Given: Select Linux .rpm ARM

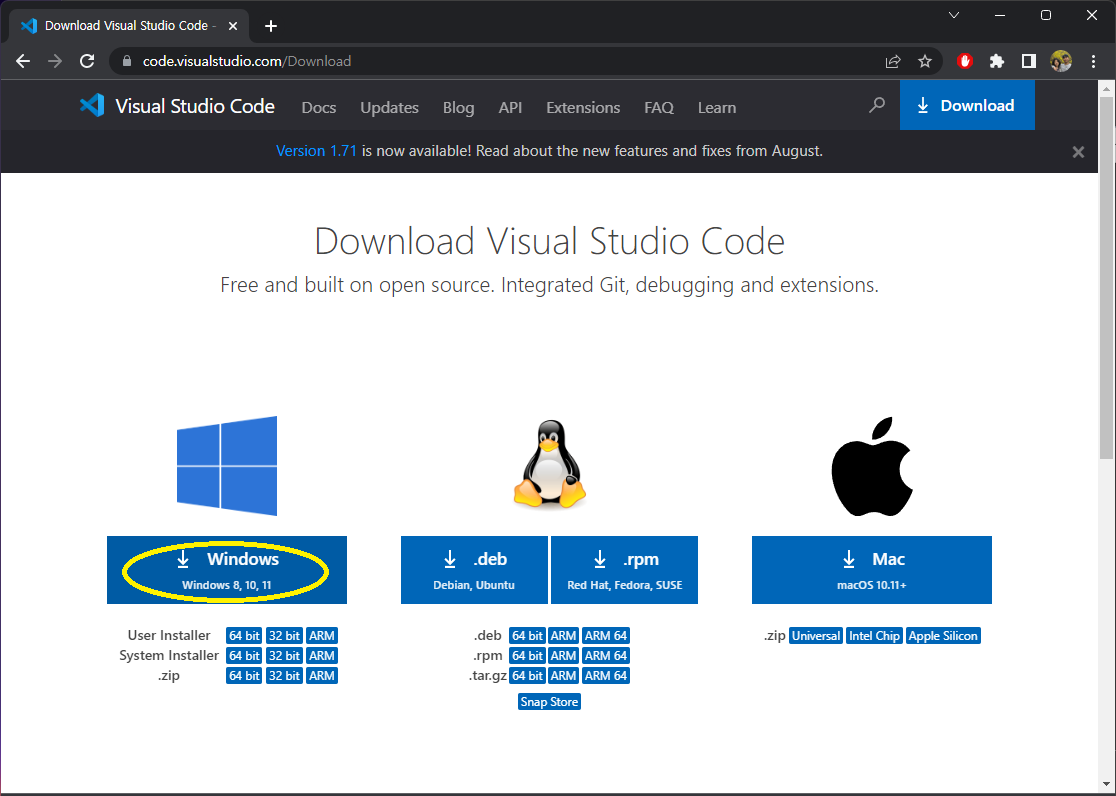Looking at the screenshot, I should [x=564, y=656].
